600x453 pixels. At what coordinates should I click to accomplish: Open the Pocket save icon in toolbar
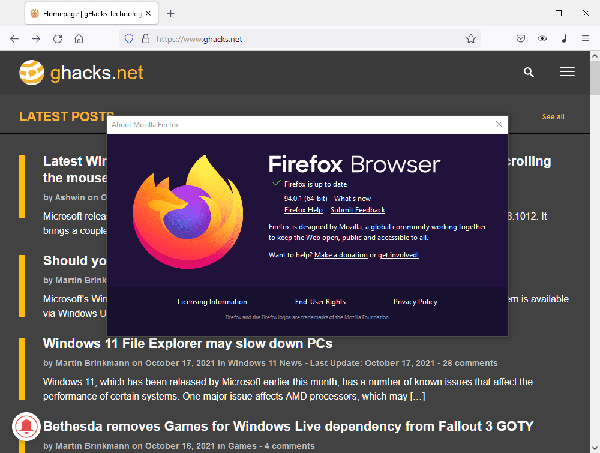[521, 39]
